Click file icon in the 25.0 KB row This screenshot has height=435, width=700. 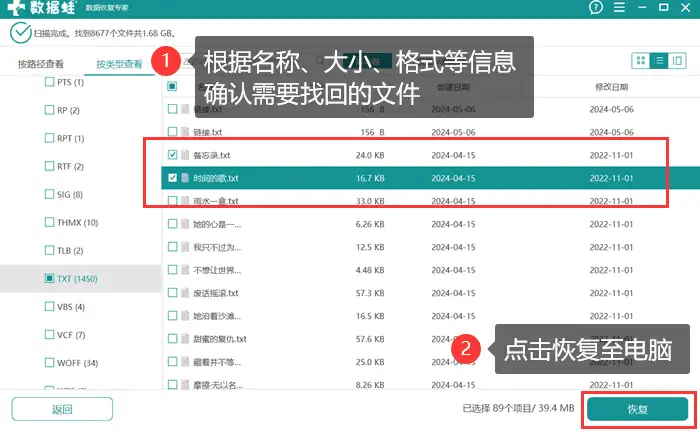(x=185, y=362)
